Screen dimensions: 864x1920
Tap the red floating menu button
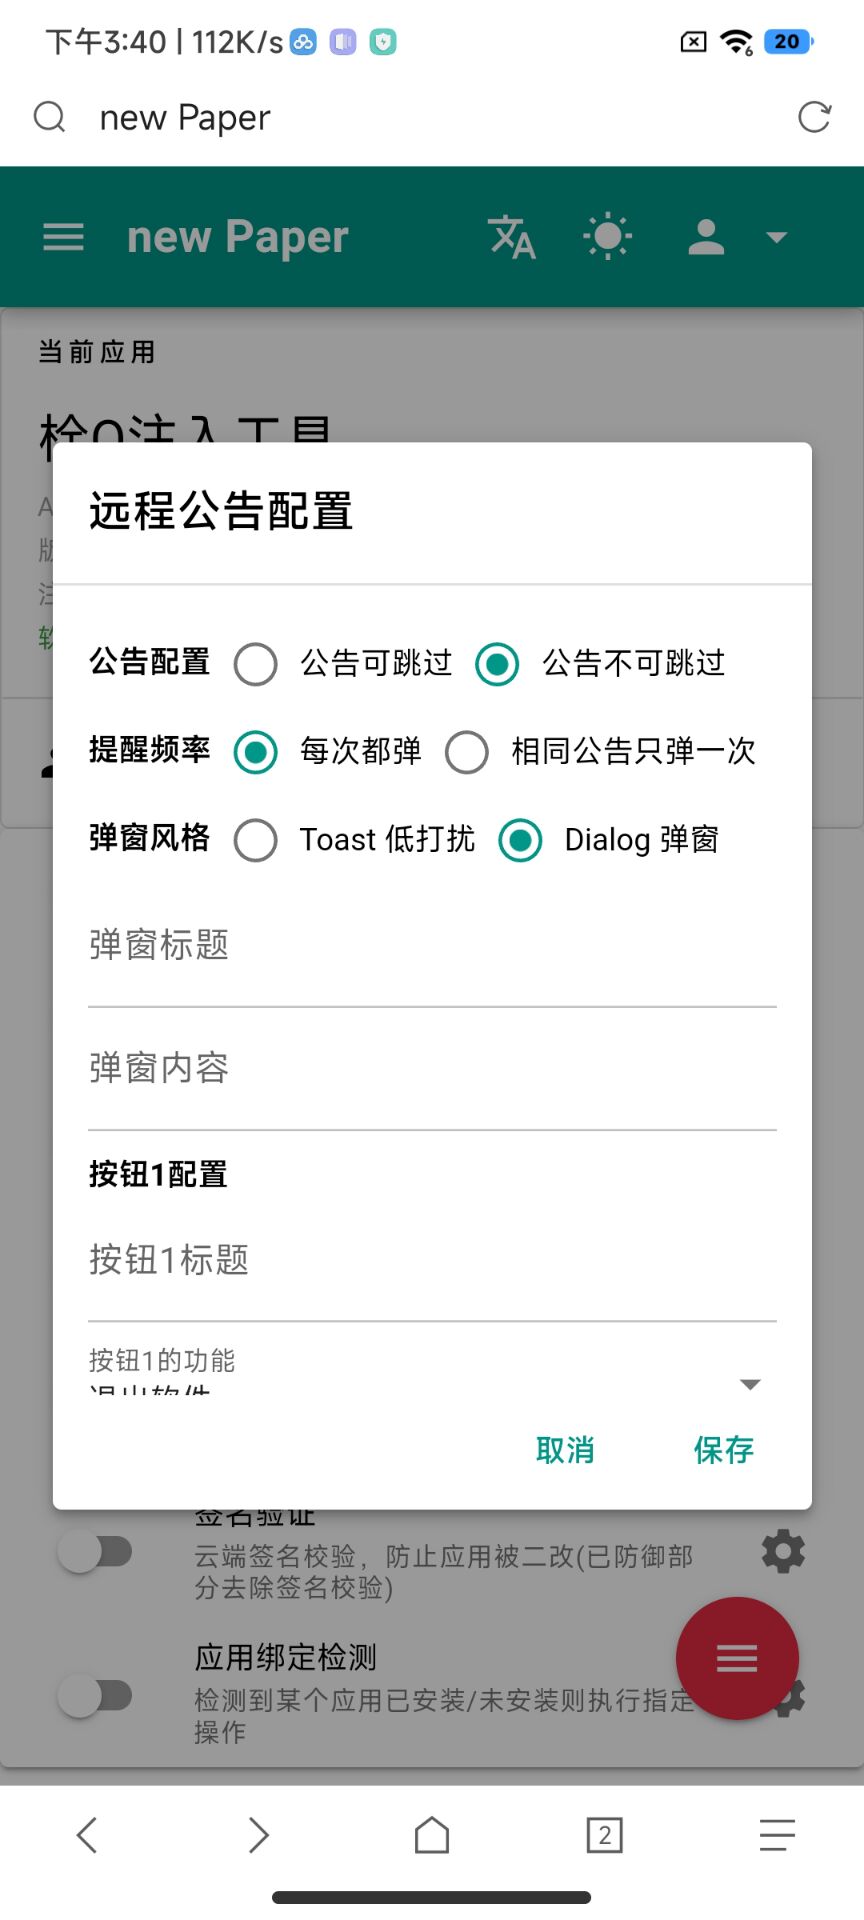[737, 1658]
